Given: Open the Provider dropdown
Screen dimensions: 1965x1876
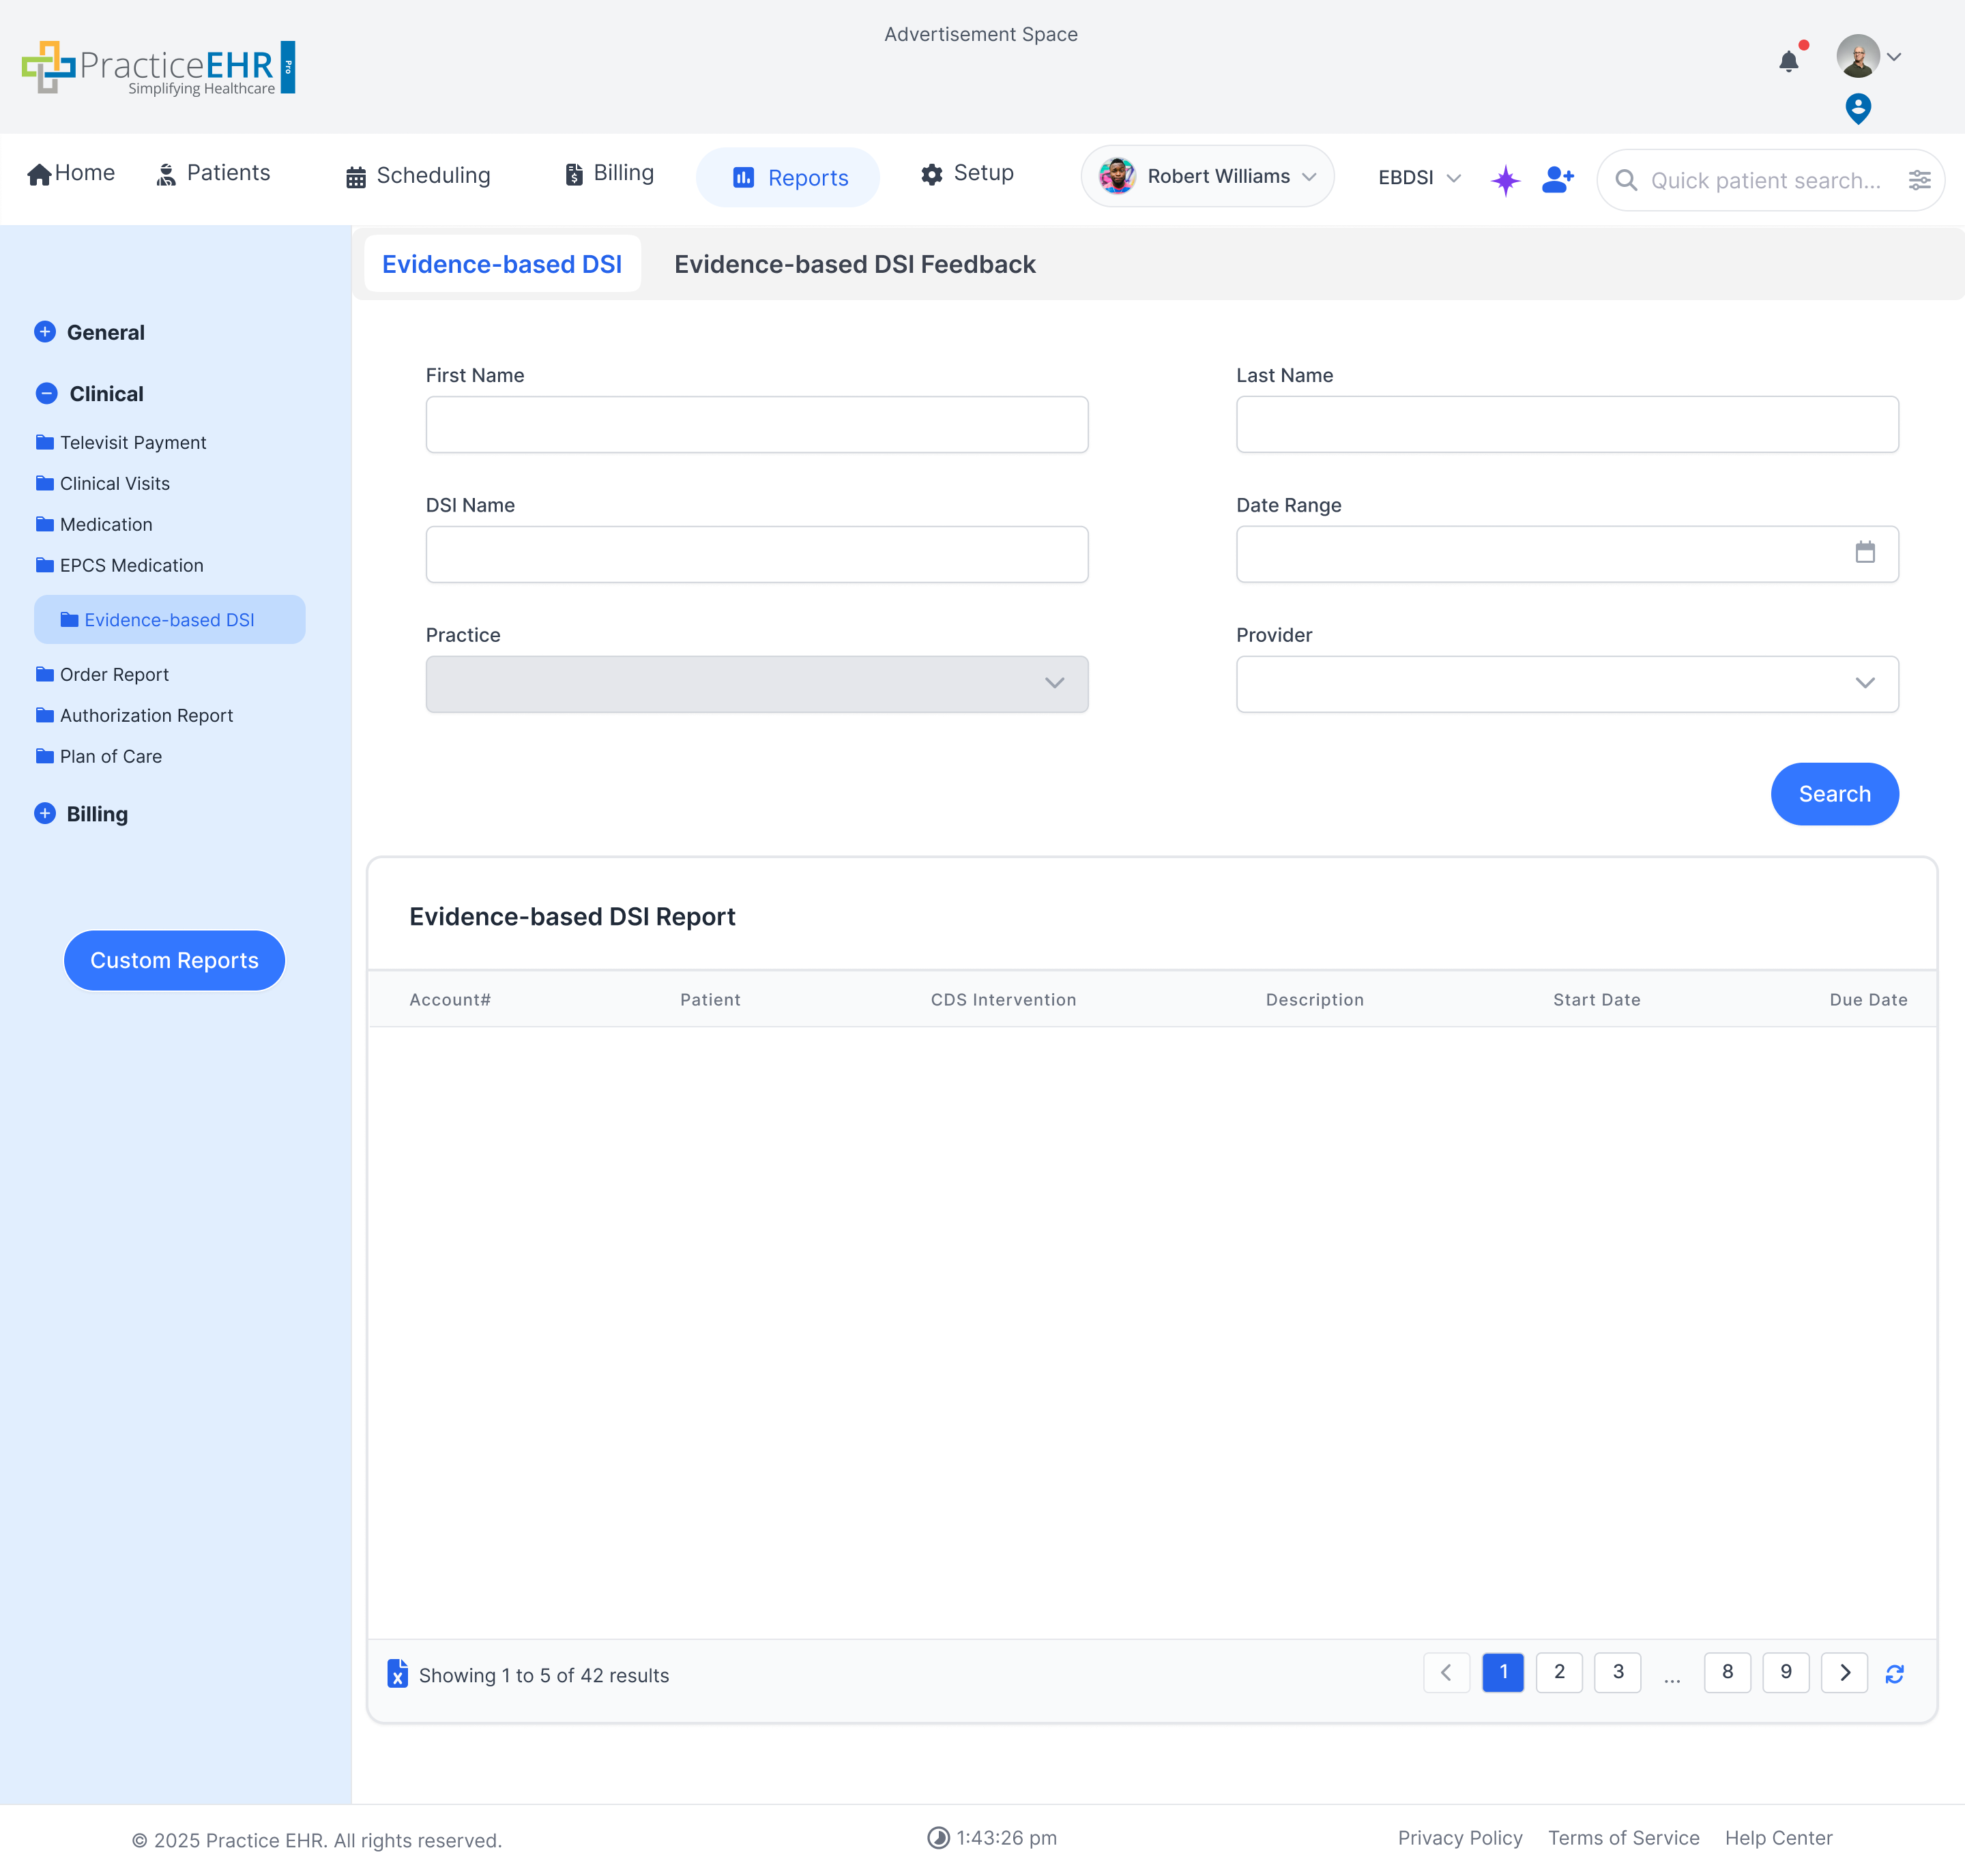Looking at the screenshot, I should [1566, 684].
